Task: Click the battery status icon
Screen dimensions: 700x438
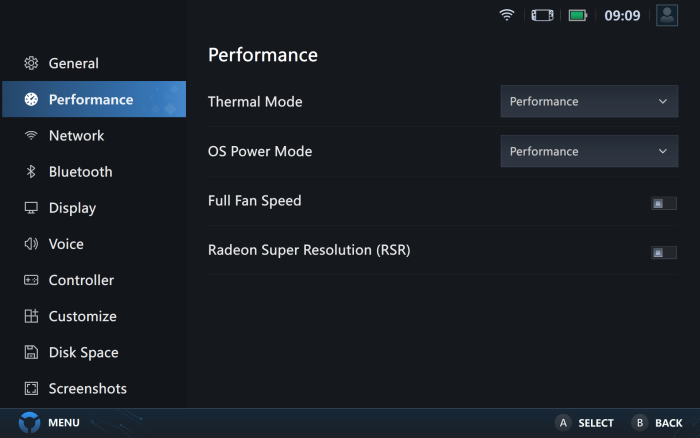Action: pyautogui.click(x=578, y=15)
